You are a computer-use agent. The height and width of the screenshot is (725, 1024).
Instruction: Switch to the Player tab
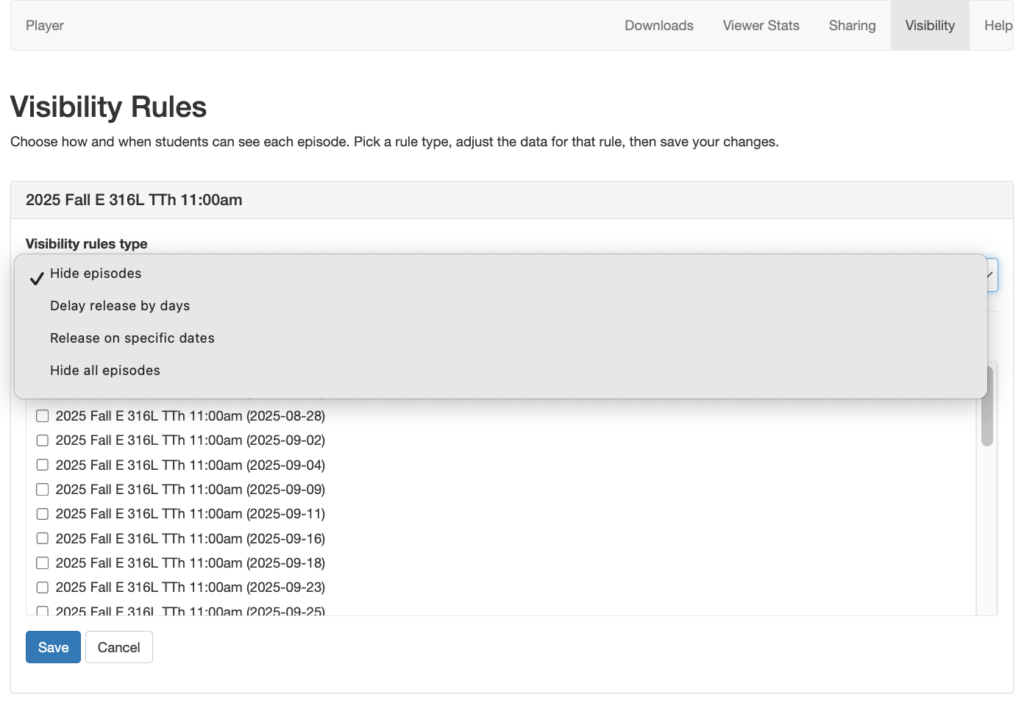44,25
